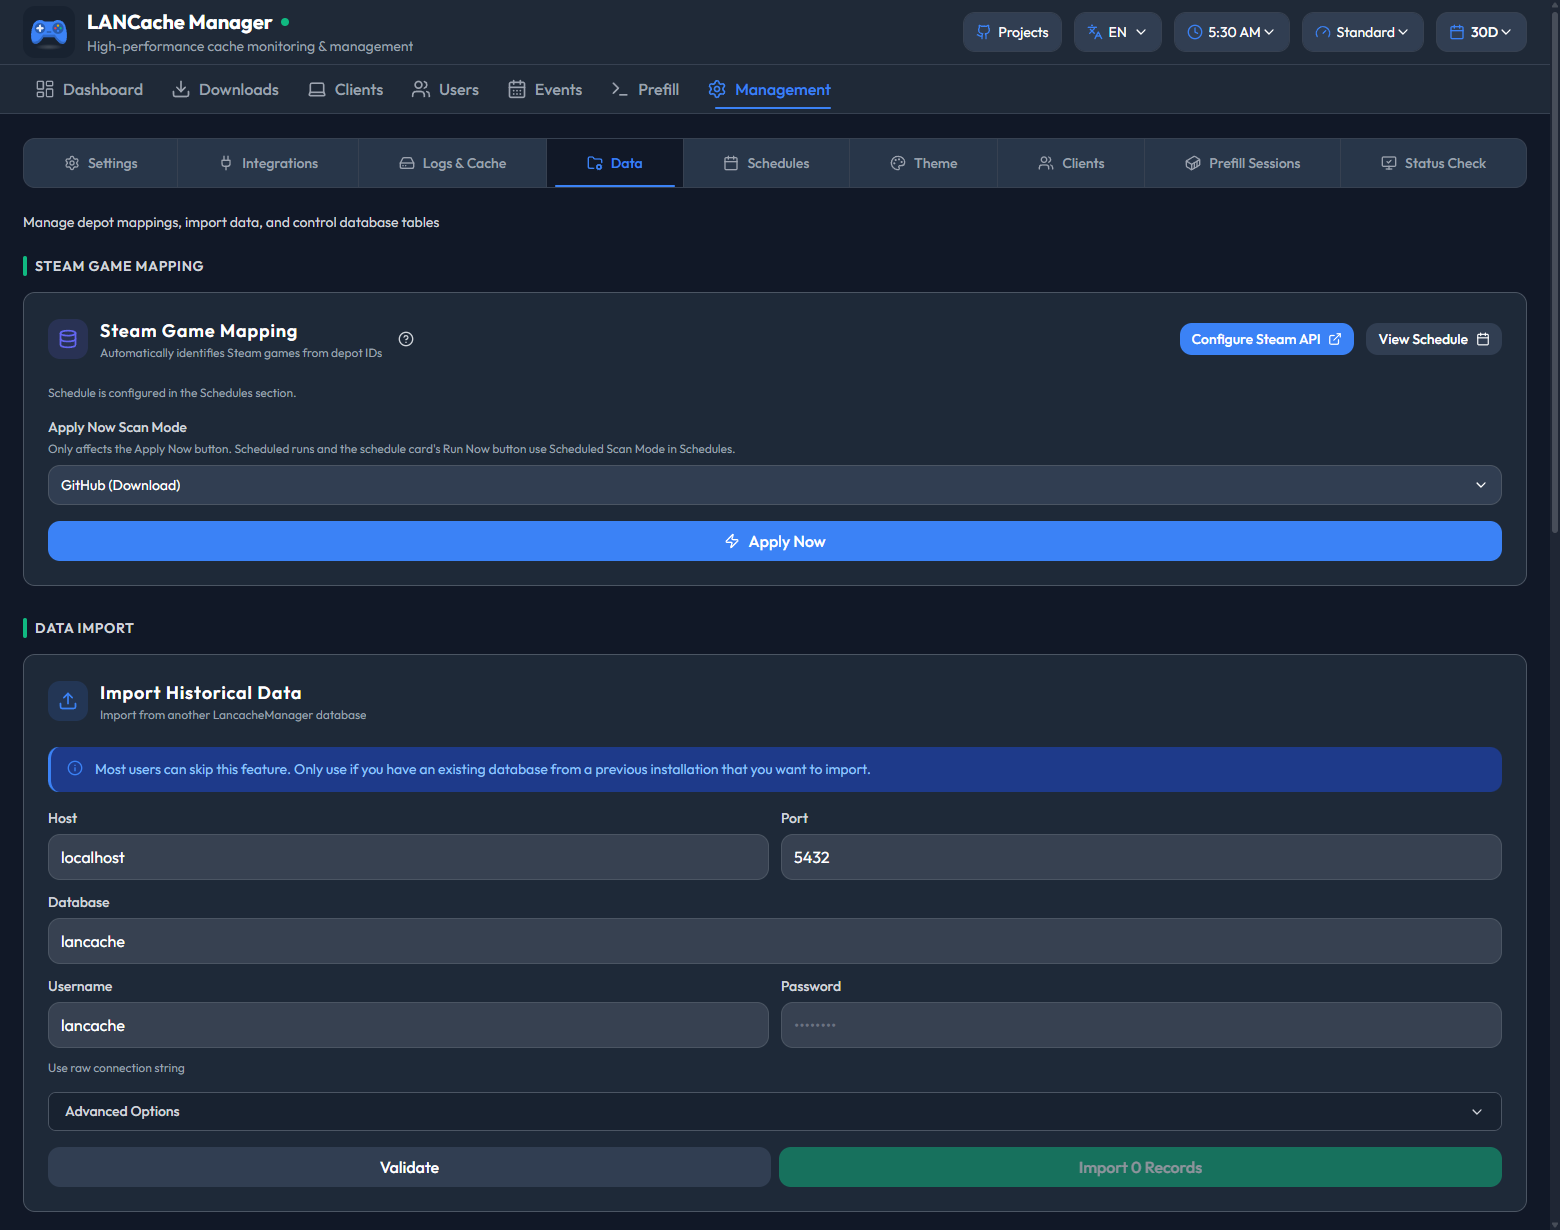Click the page vertical scrollbar
Image resolution: width=1560 pixels, height=1230 pixels.
(1554, 270)
